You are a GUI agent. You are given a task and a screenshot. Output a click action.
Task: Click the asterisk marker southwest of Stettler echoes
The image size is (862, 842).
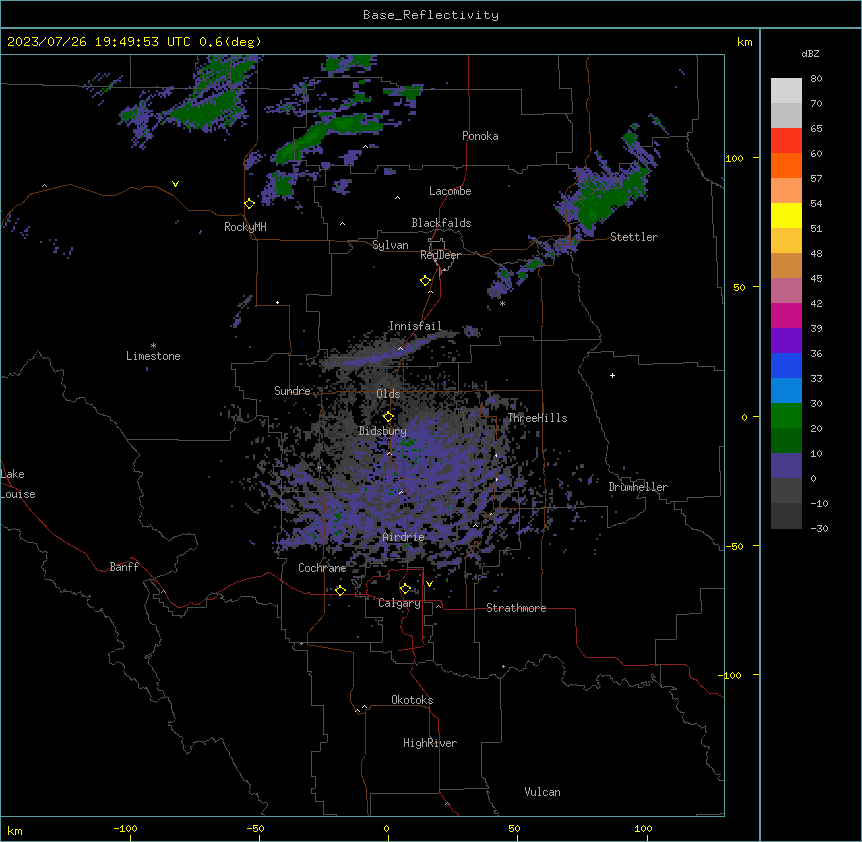click(x=502, y=303)
